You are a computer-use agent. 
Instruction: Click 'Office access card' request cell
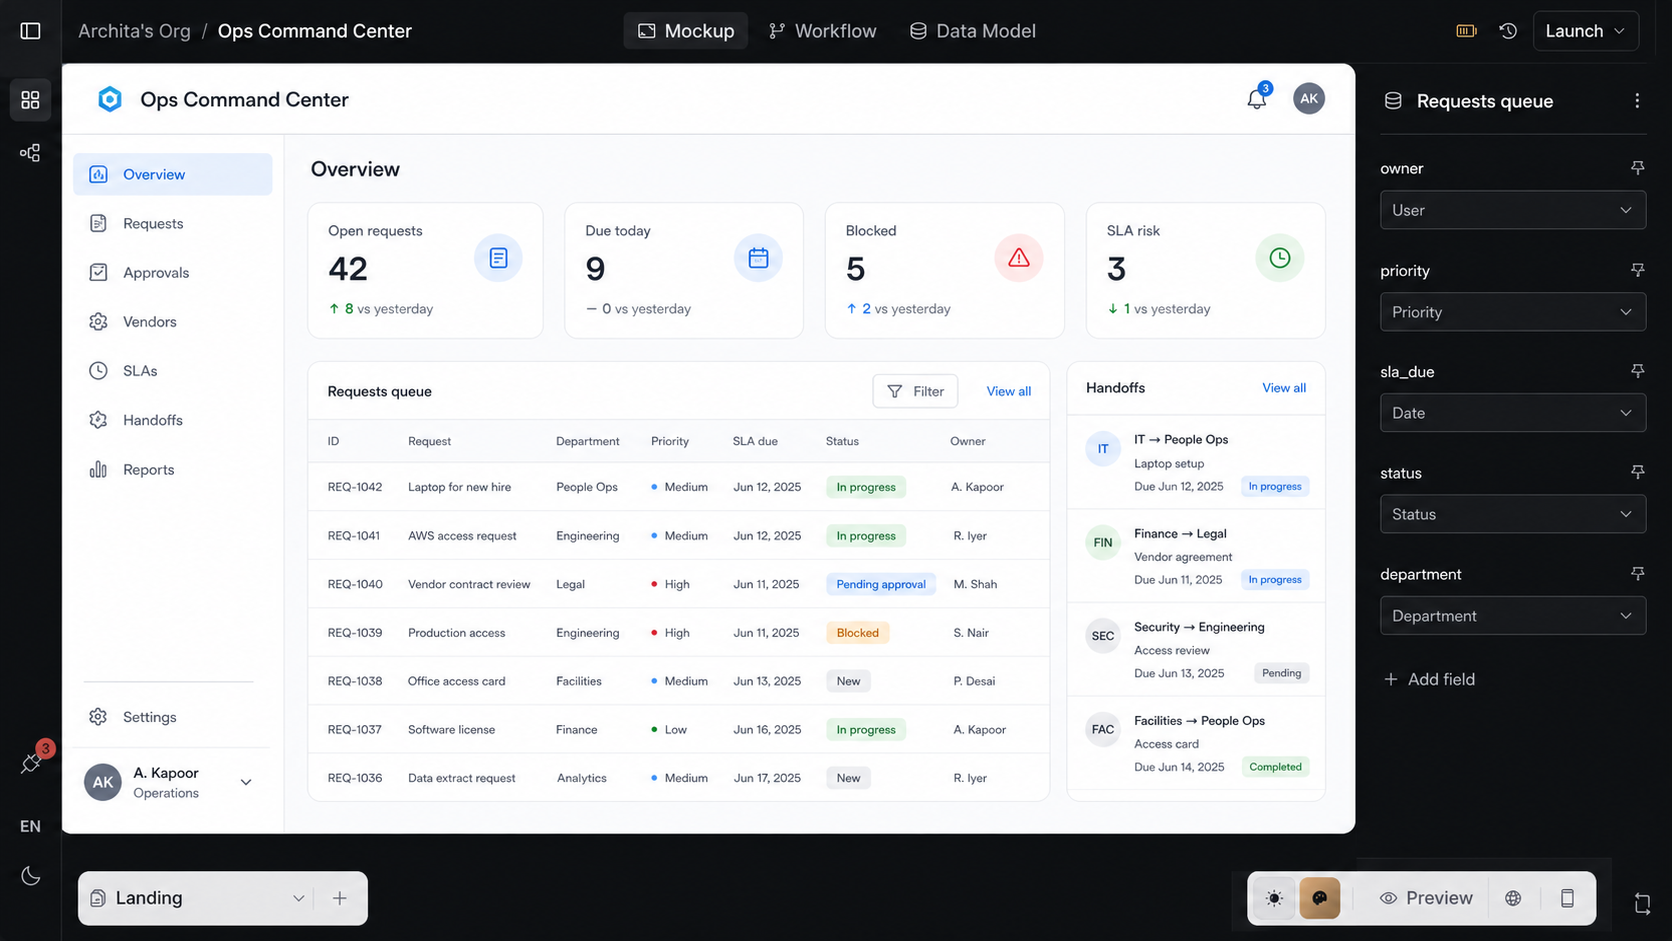tap(456, 681)
